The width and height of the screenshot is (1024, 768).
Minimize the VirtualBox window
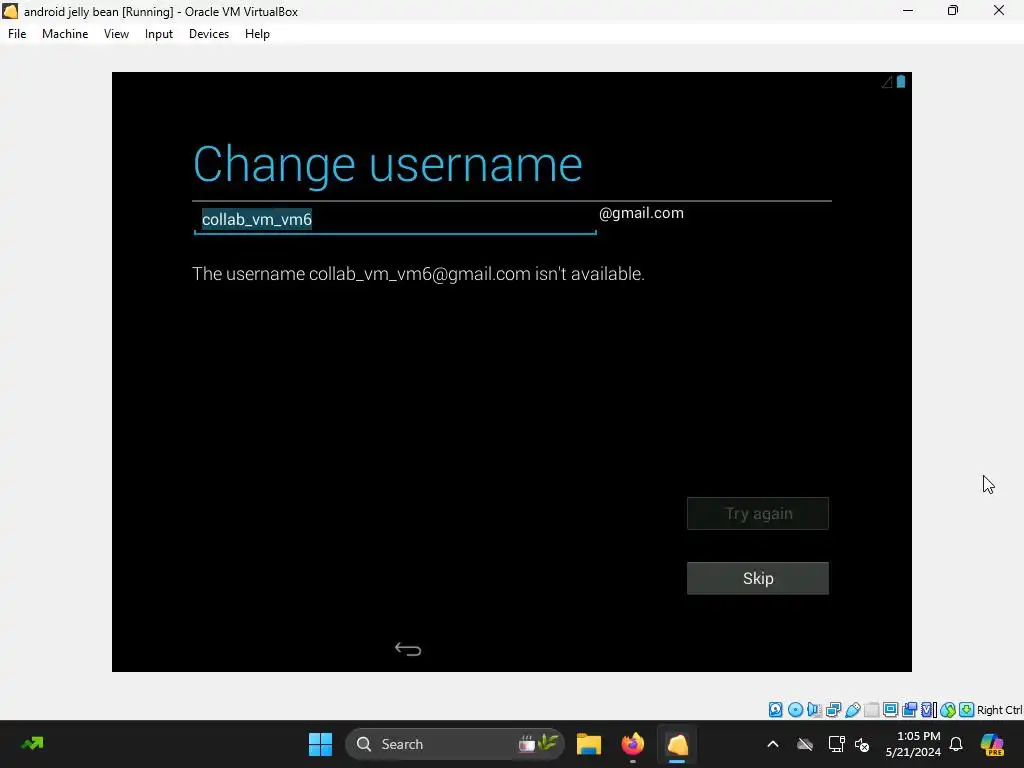[908, 10]
